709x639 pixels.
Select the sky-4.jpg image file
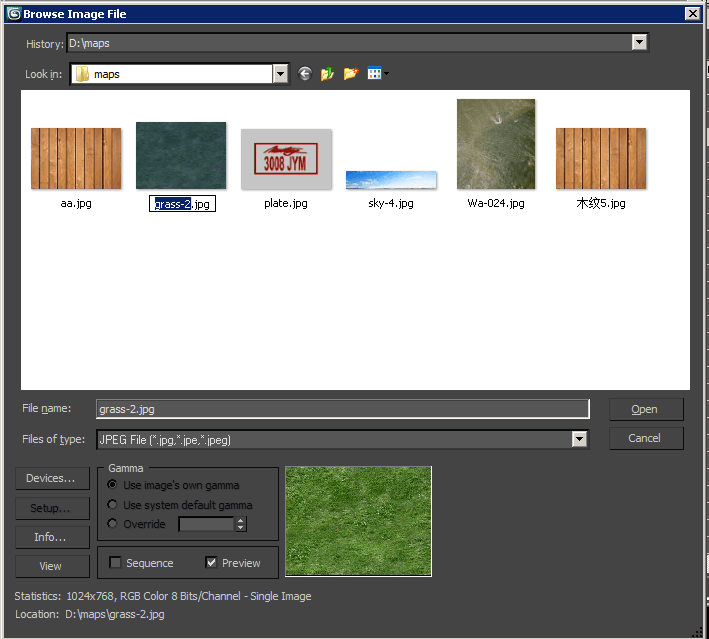pyautogui.click(x=390, y=181)
